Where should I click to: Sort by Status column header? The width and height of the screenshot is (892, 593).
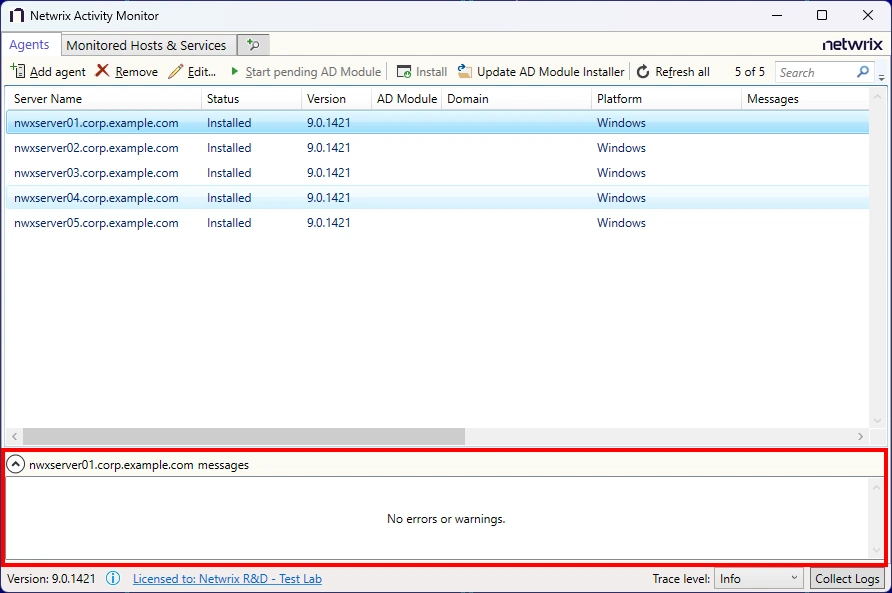pos(223,99)
